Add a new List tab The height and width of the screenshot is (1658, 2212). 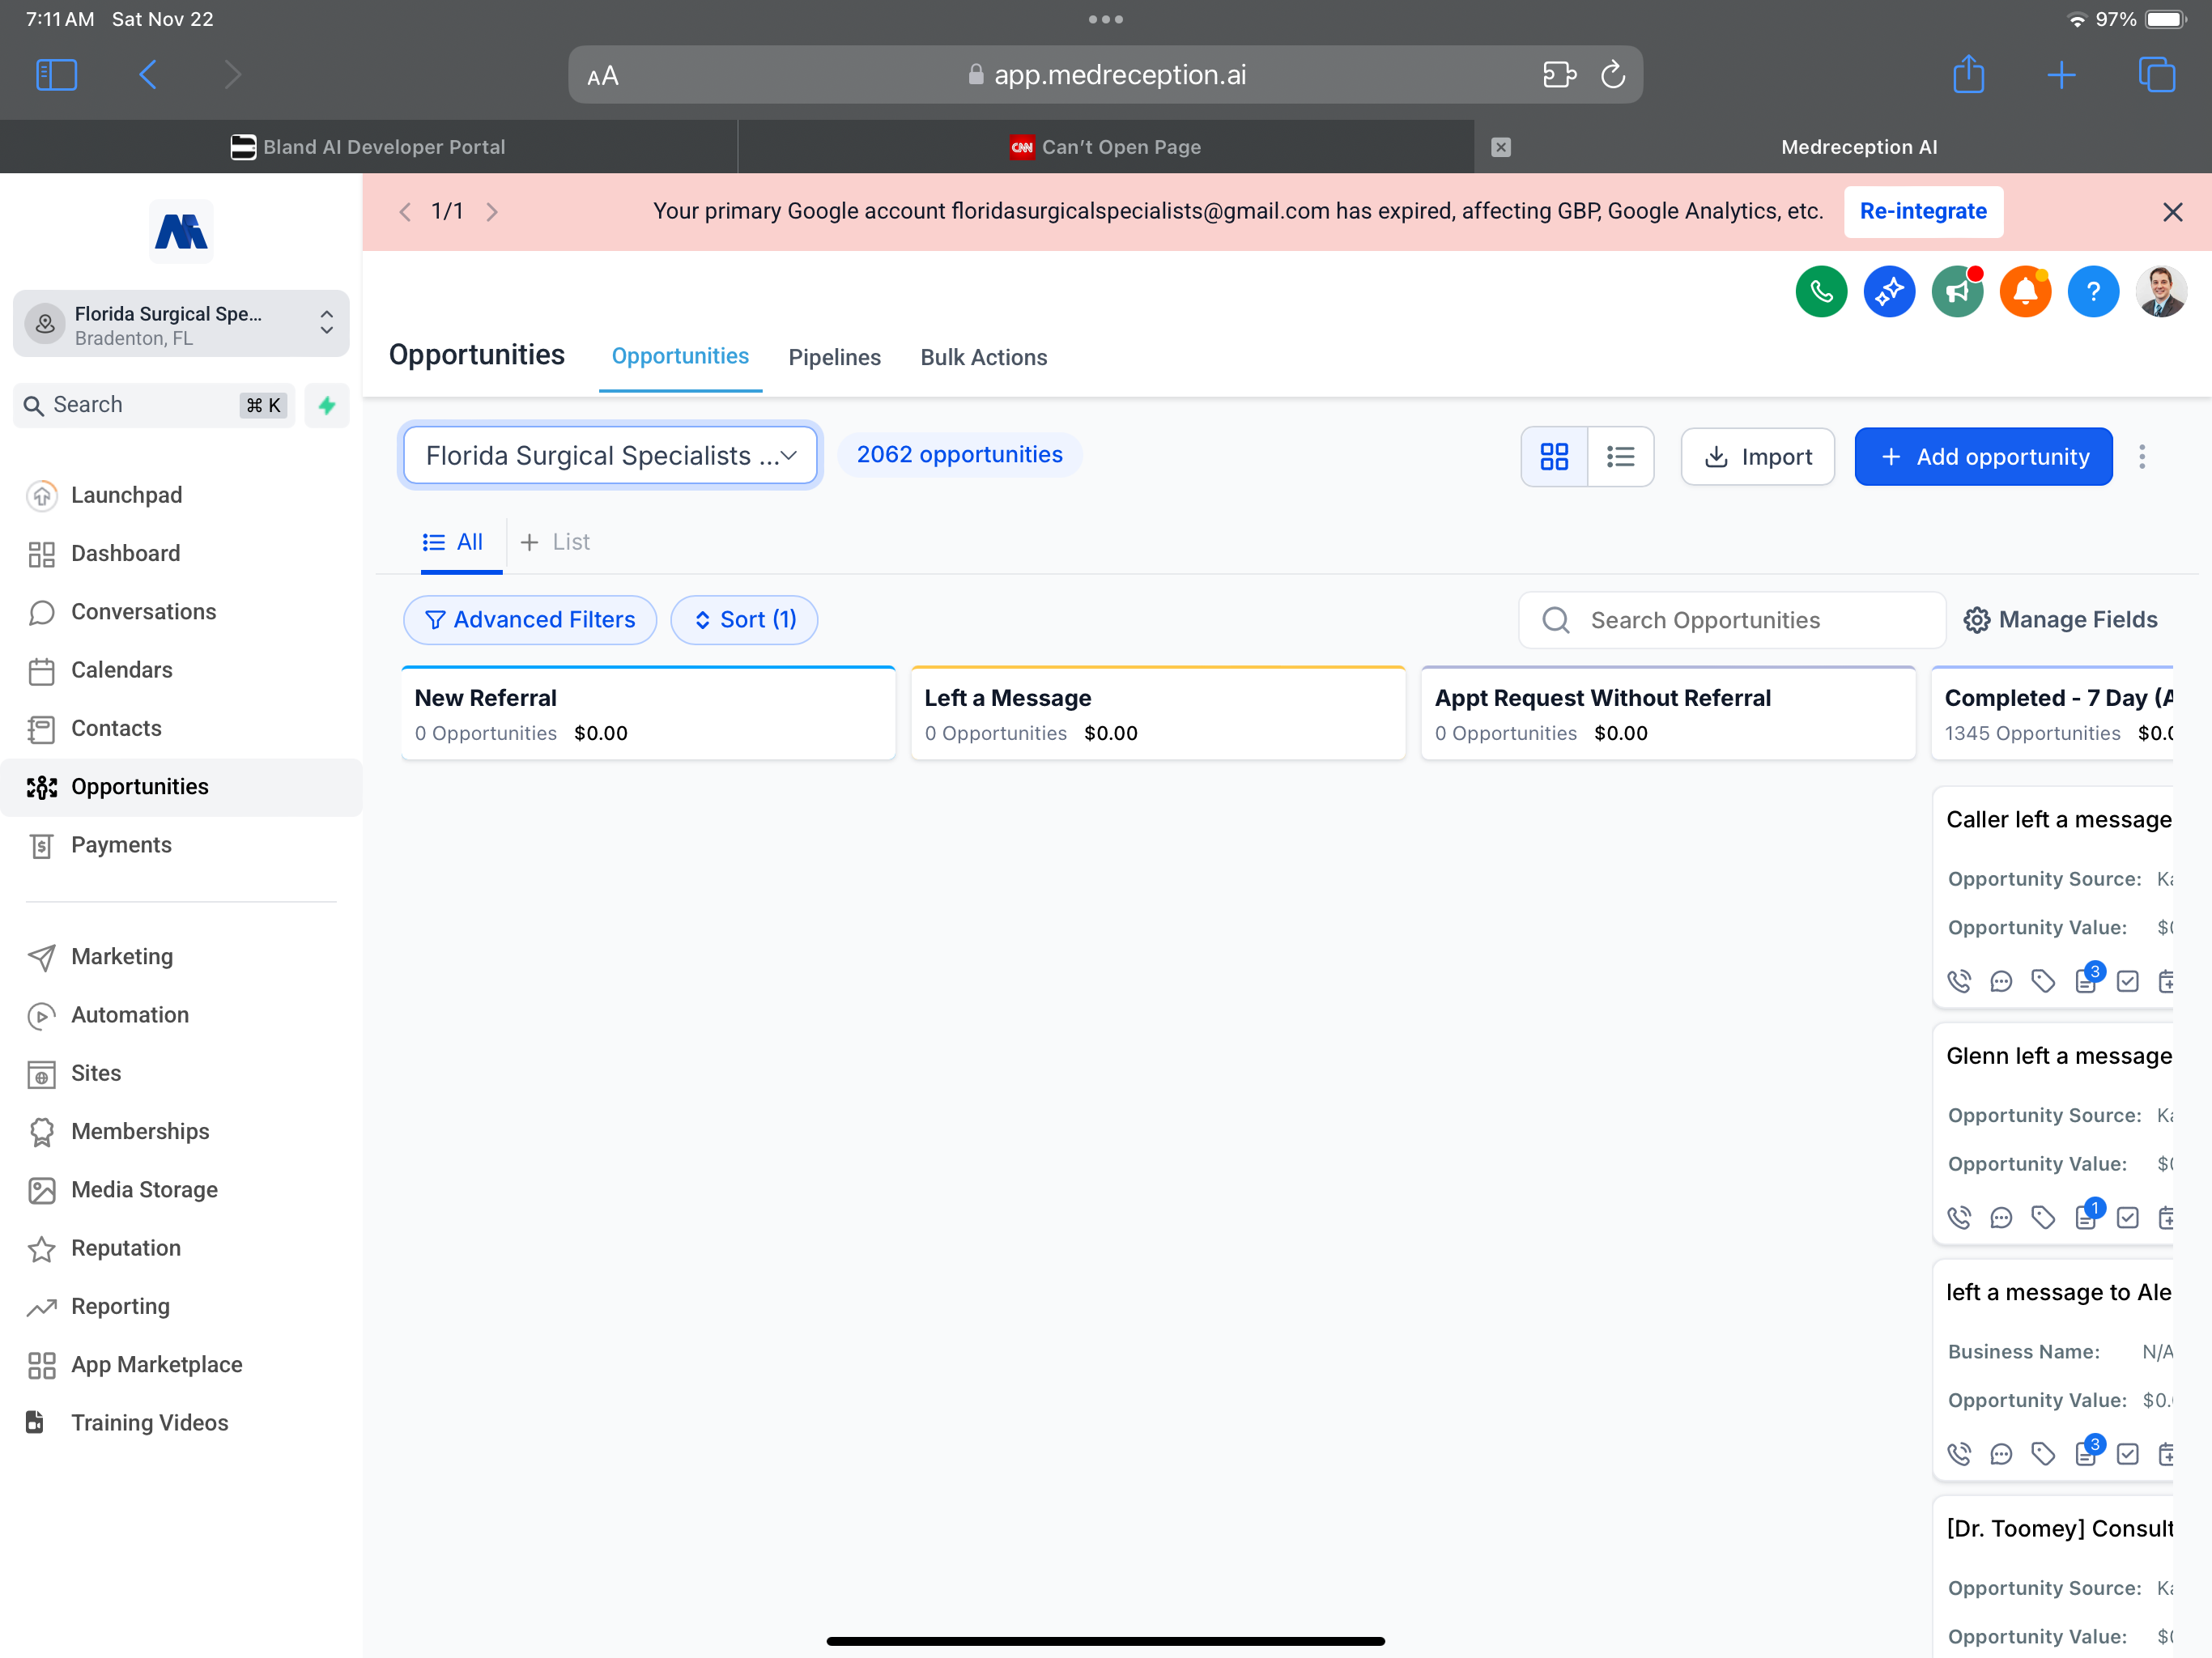pyautogui.click(x=556, y=542)
